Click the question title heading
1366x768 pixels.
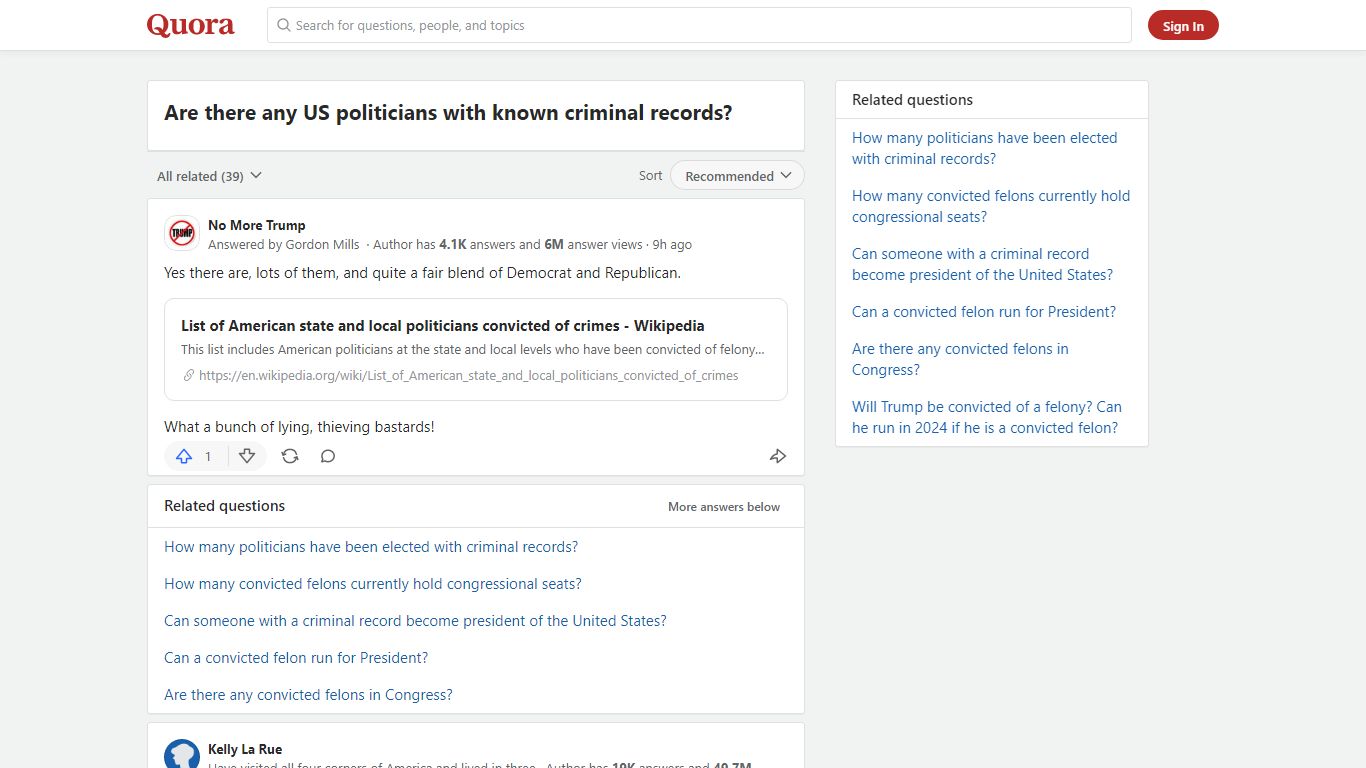(x=448, y=113)
